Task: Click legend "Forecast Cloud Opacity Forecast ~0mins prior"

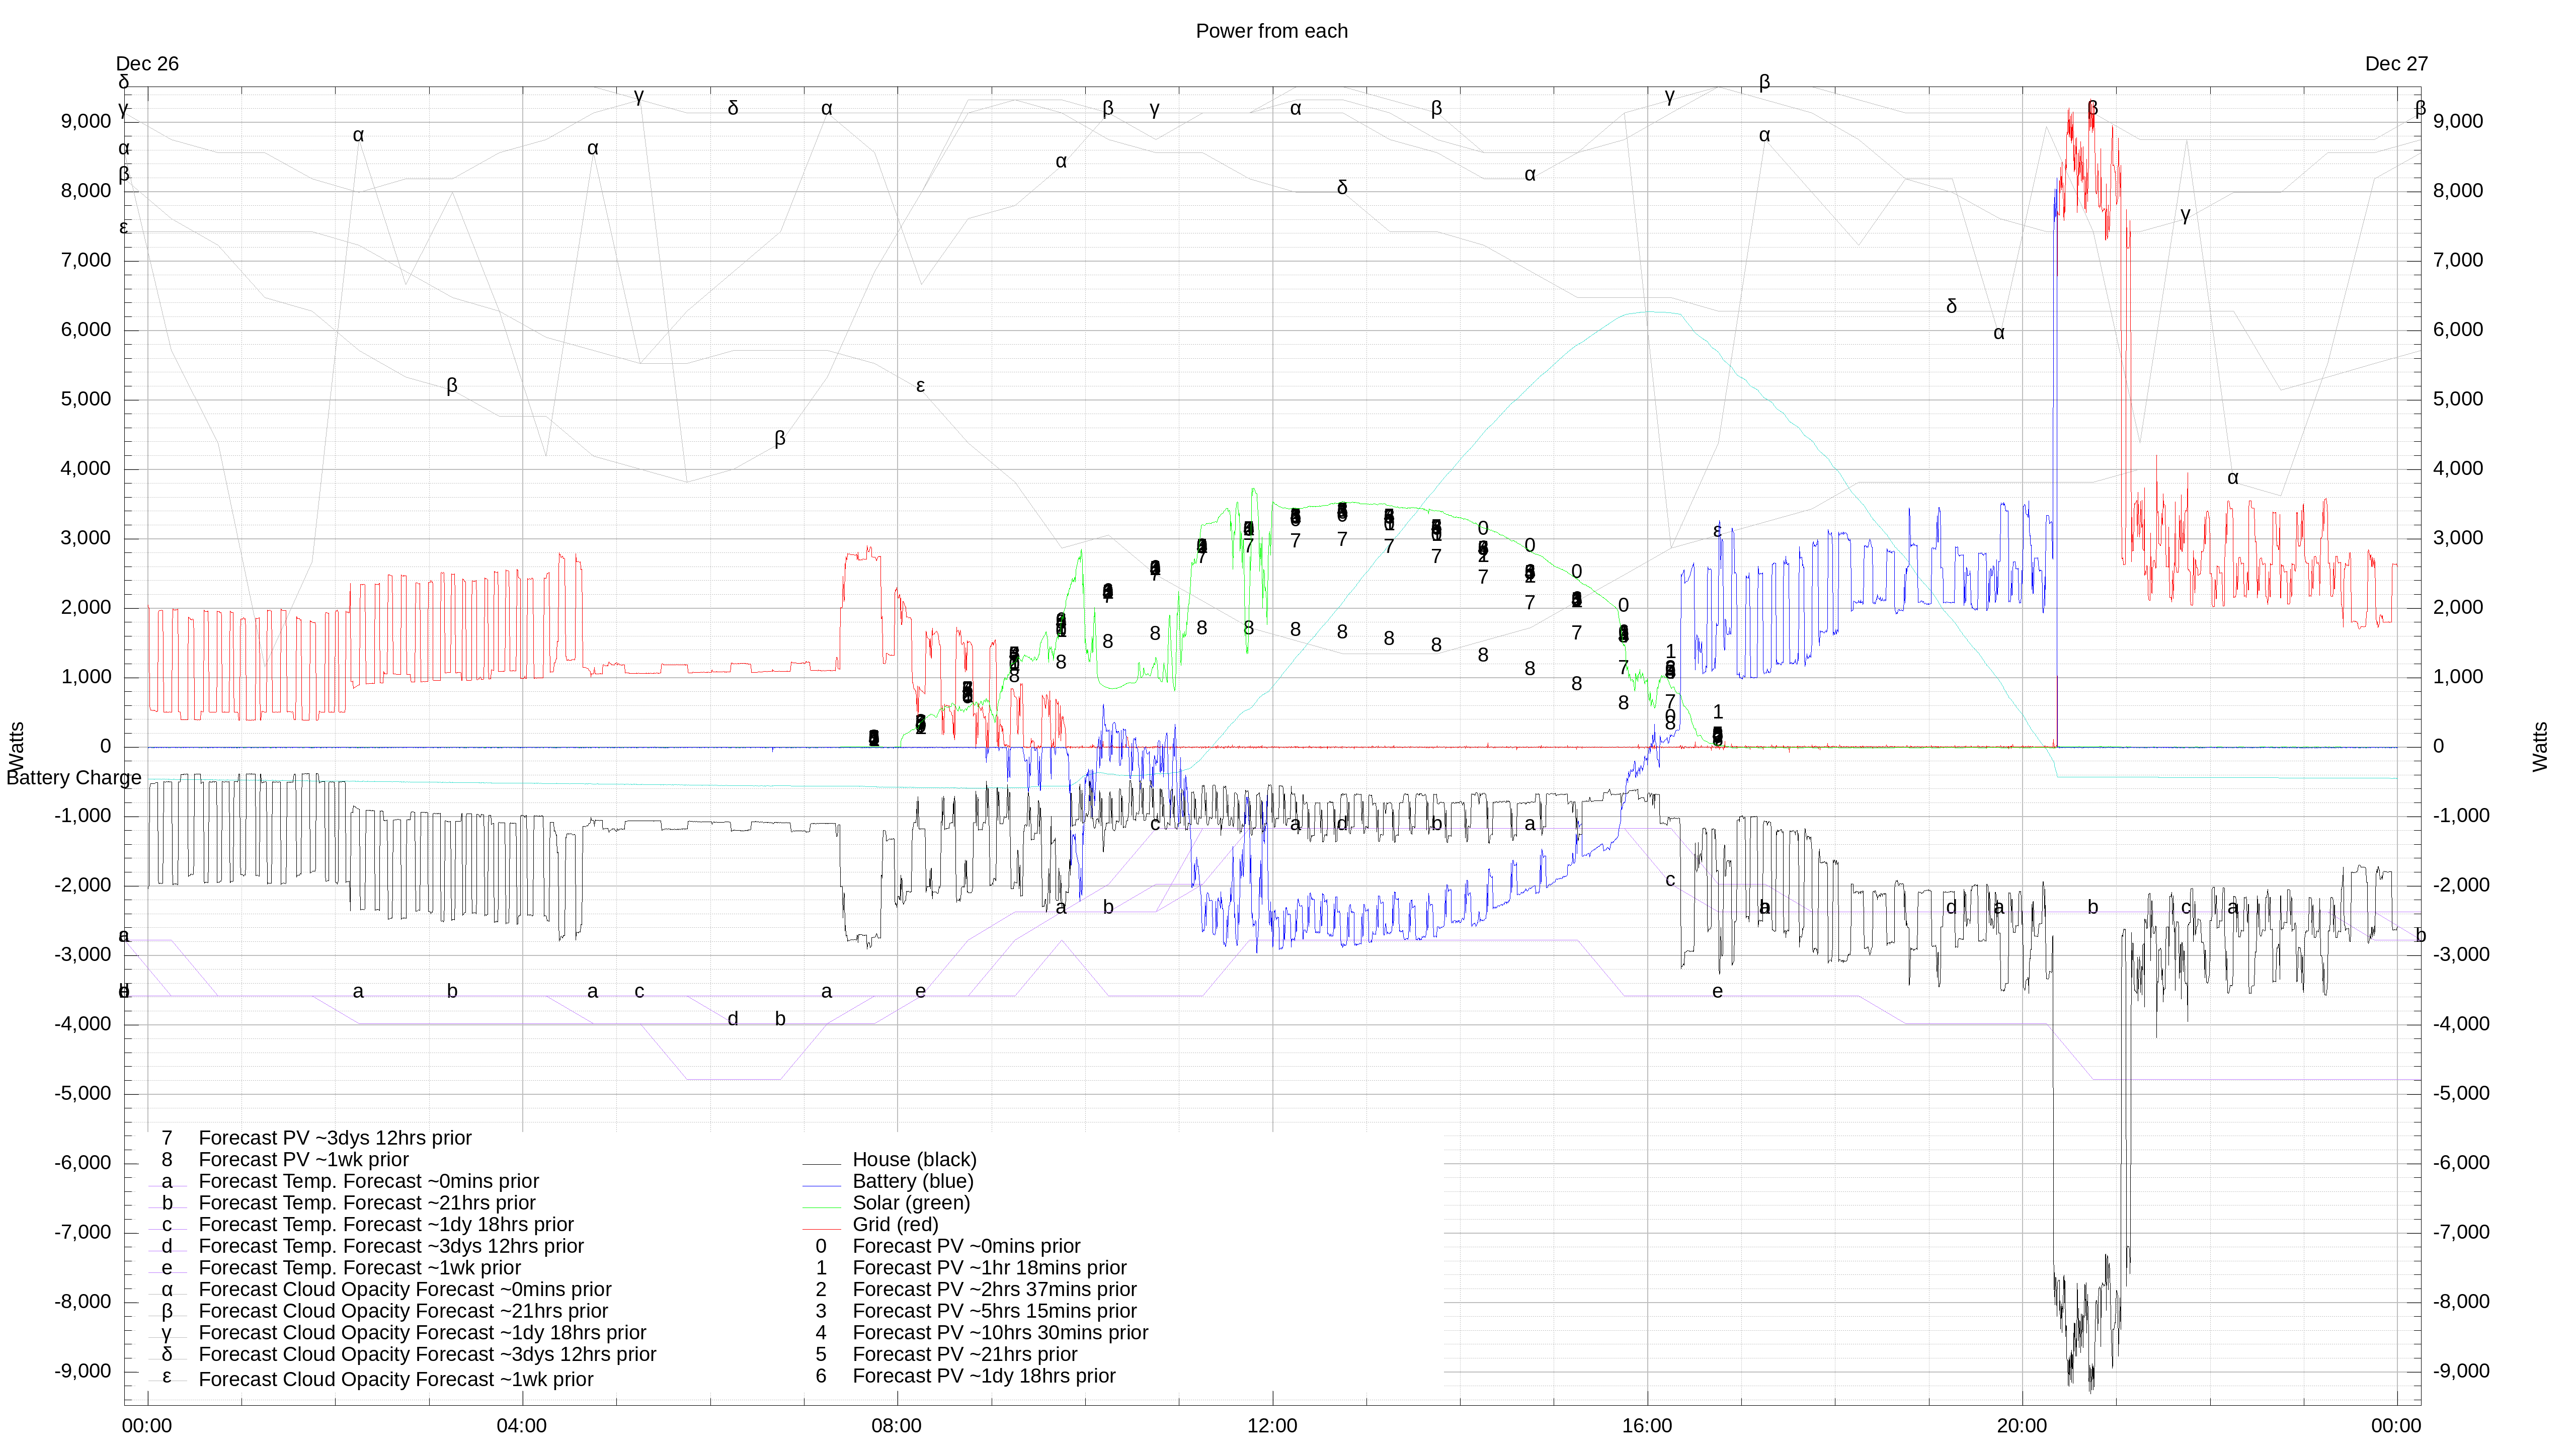Action: click(x=405, y=1290)
